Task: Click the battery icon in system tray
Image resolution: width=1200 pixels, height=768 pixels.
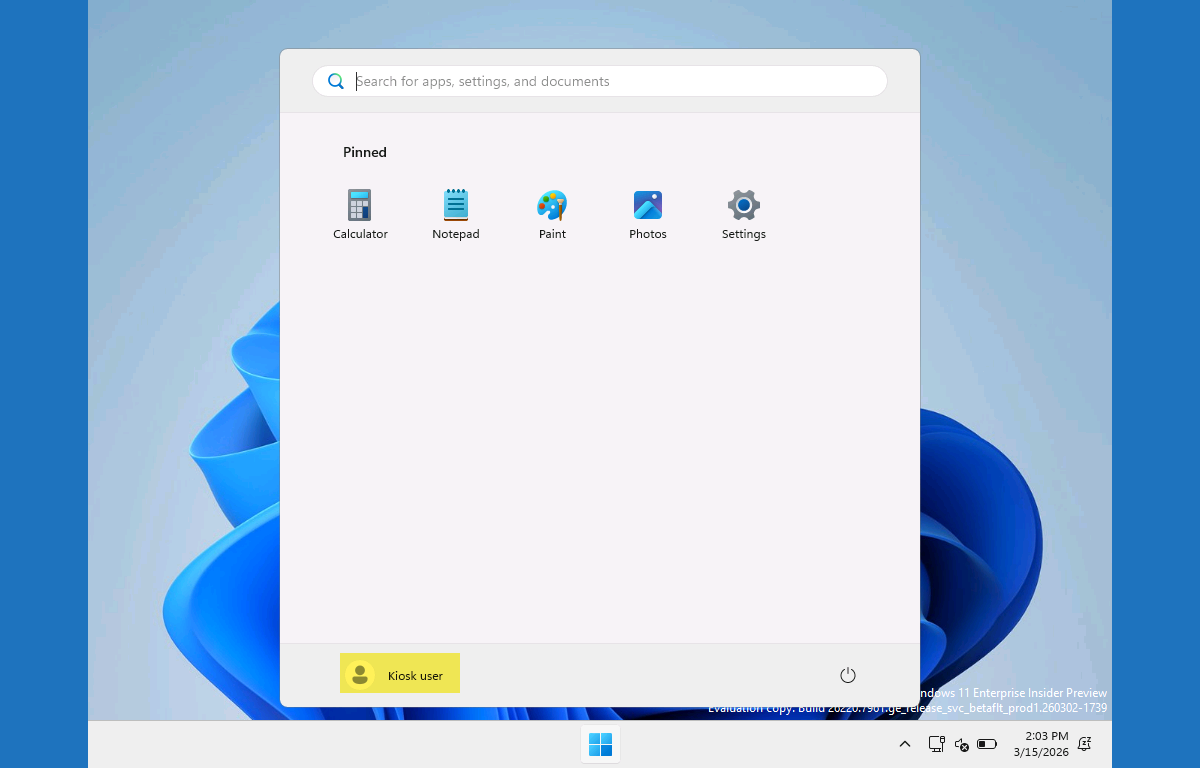Action: [x=987, y=744]
